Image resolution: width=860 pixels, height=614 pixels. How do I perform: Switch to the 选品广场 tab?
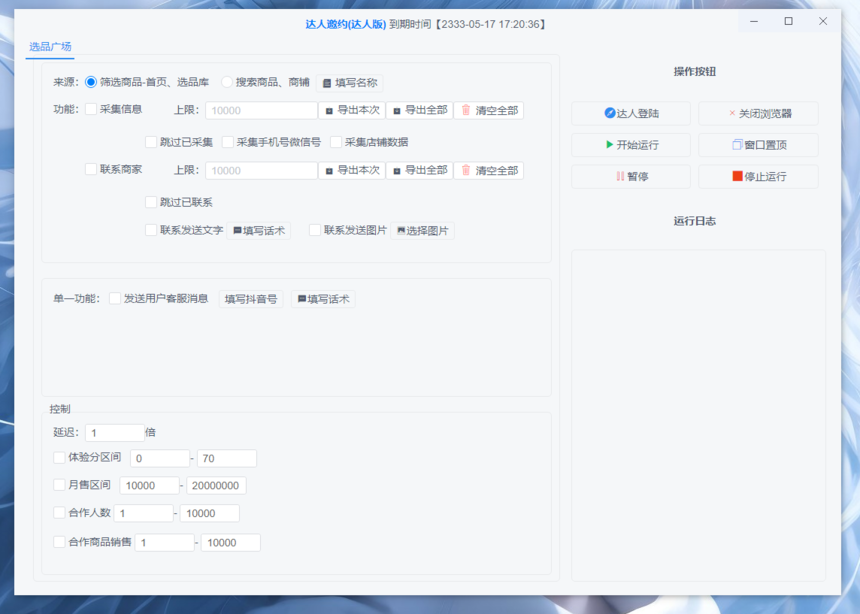click(x=50, y=47)
